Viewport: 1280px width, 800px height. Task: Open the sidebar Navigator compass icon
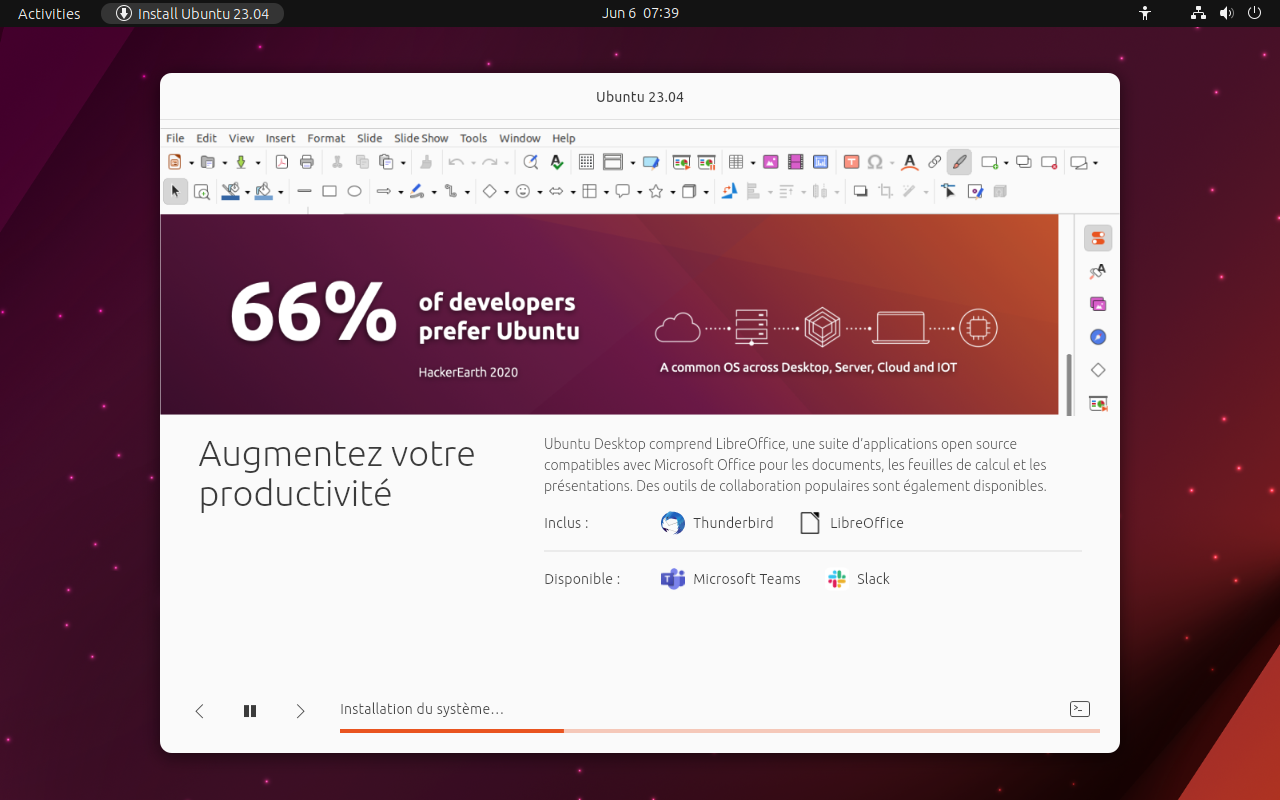[1098, 337]
